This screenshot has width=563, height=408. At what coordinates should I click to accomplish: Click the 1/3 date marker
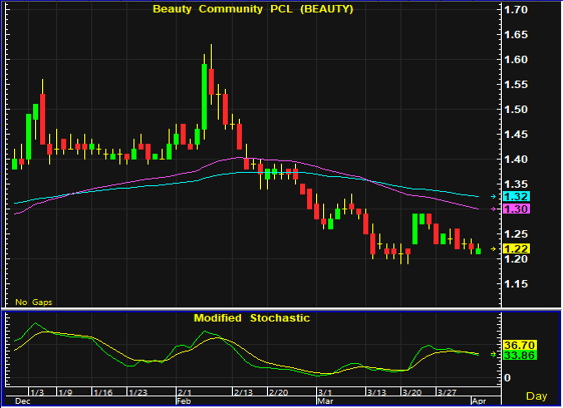(37, 393)
